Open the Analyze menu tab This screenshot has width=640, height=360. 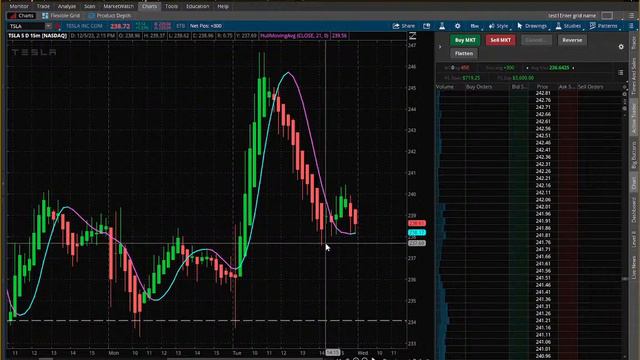pos(67,6)
